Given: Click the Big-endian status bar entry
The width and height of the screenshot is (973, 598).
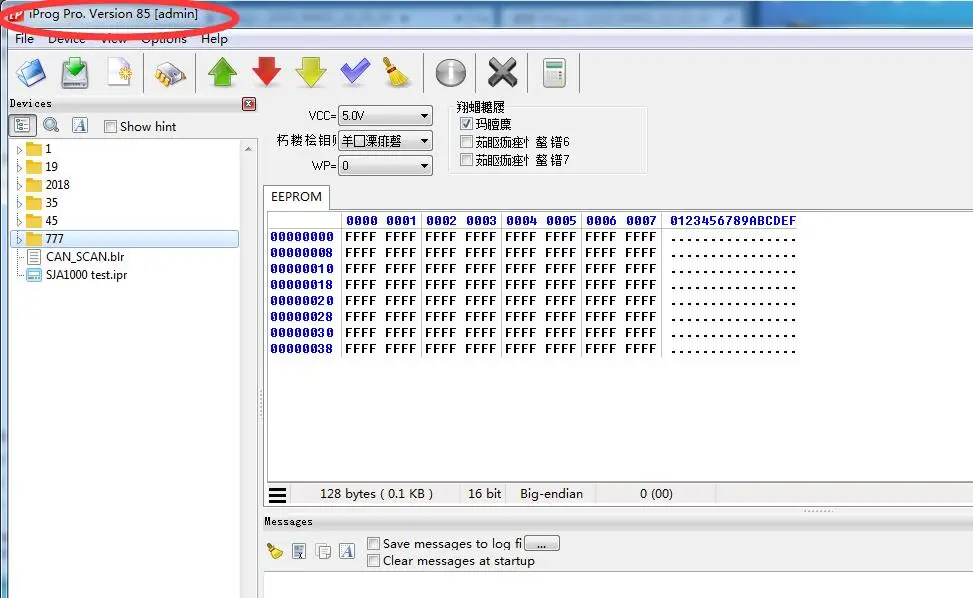Looking at the screenshot, I should (x=551, y=494).
